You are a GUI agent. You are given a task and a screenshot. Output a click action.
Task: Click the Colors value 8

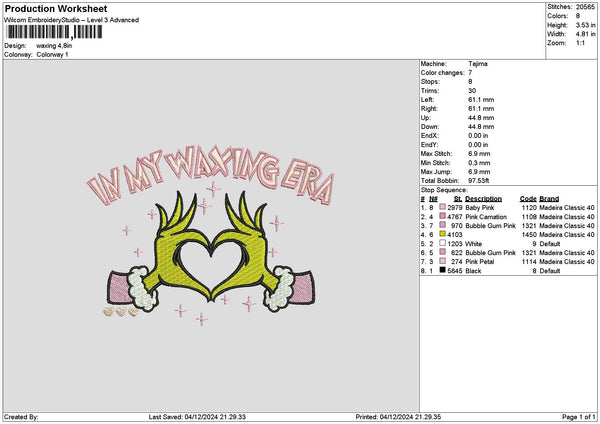point(578,16)
